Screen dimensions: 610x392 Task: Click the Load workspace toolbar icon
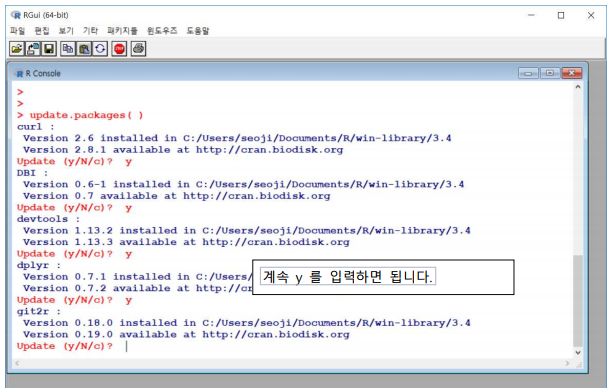tap(33, 49)
